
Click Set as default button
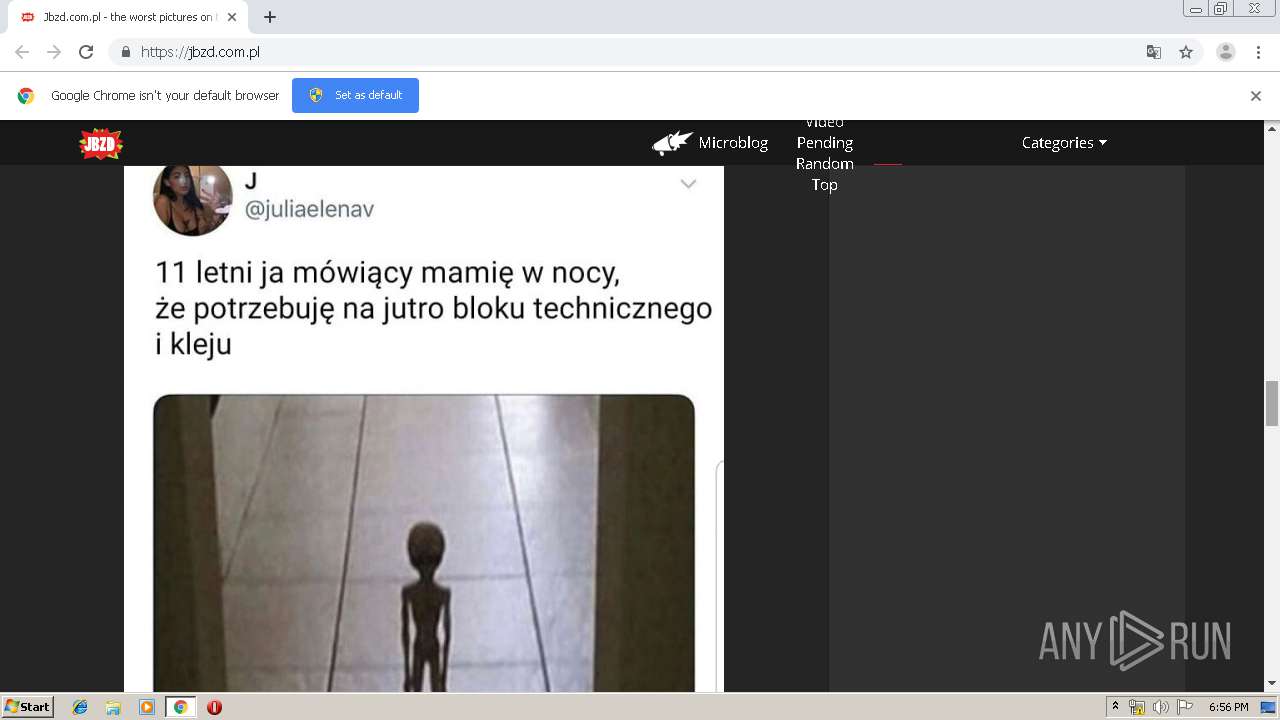[x=355, y=95]
